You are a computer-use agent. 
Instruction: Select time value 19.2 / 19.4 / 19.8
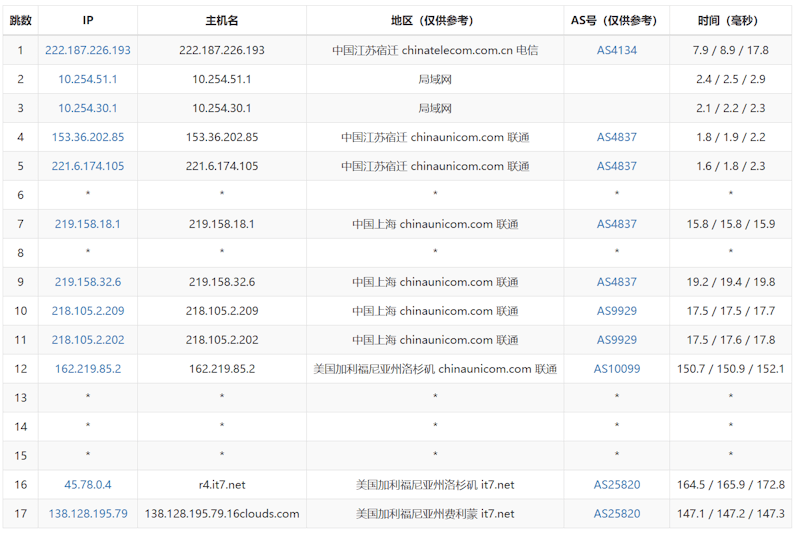[x=731, y=282]
